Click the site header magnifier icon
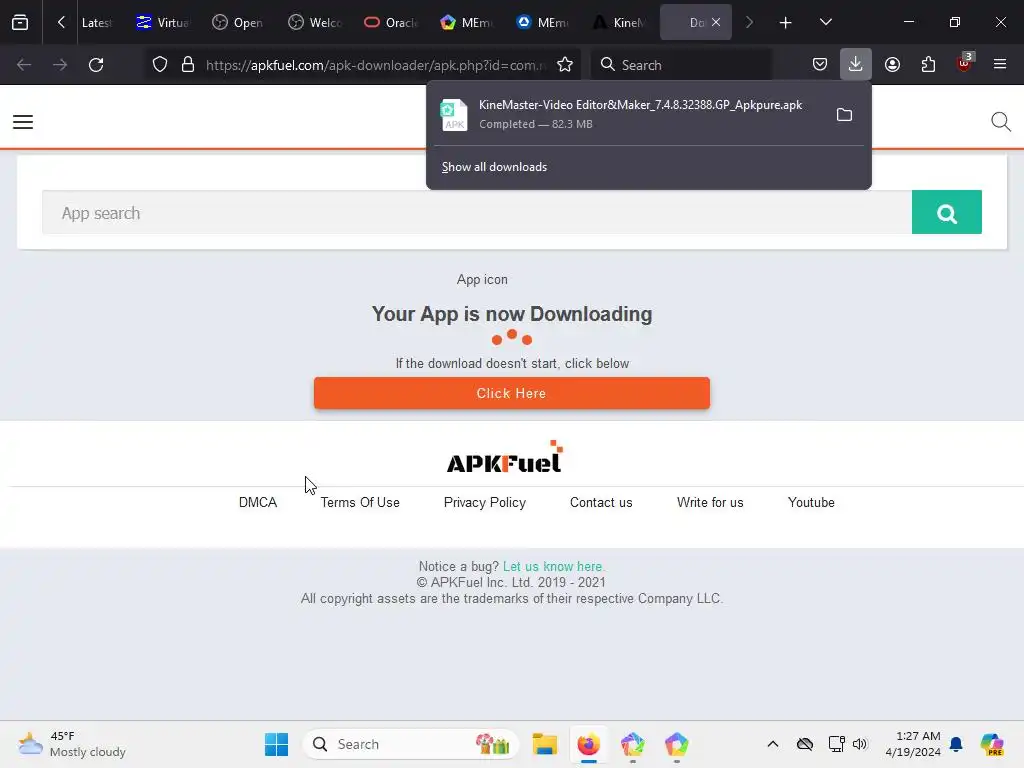This screenshot has width=1024, height=768. coord(1000,121)
